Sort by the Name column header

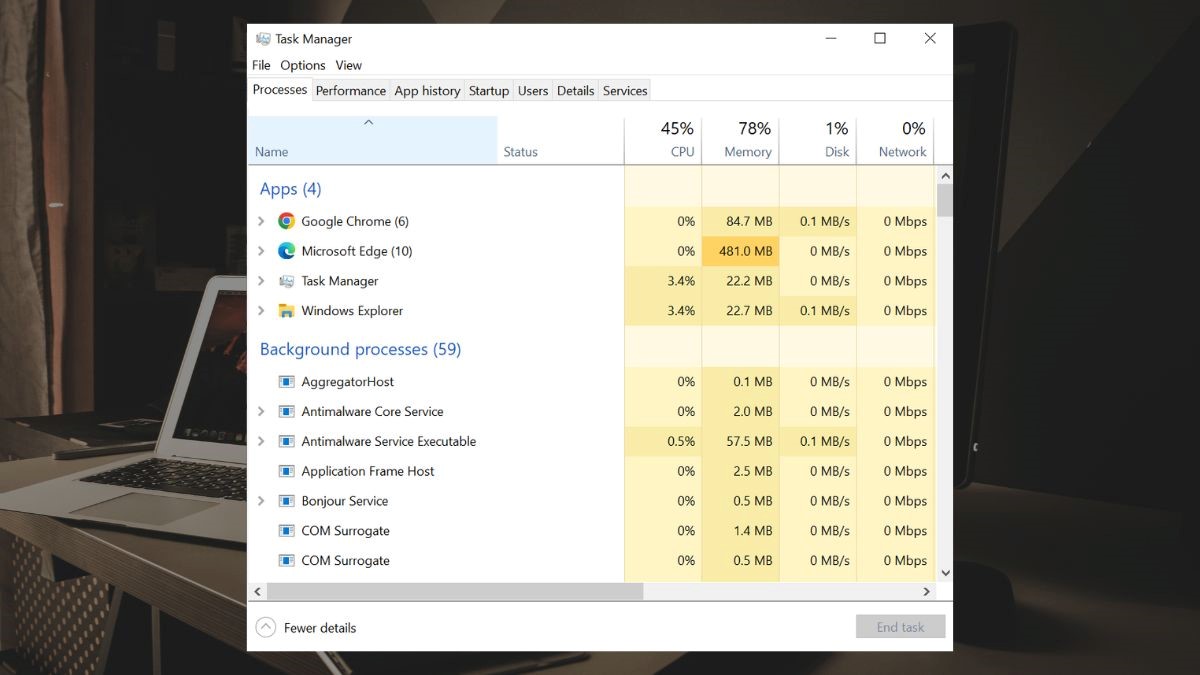coord(372,140)
